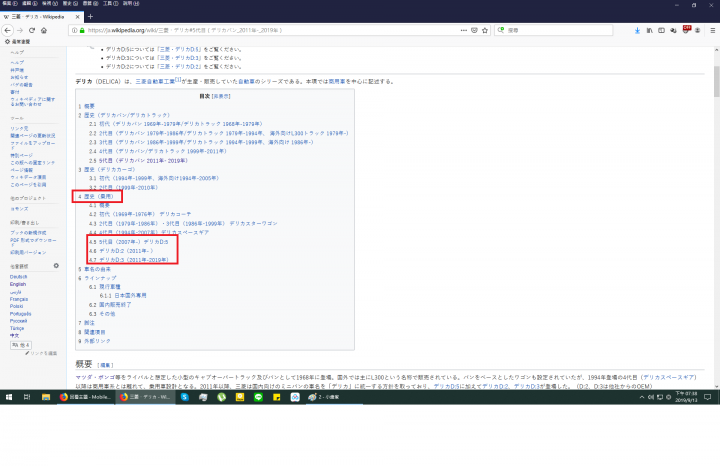This screenshot has height=466, width=720.
Task: Save page to Pocket
Action: click(474, 30)
